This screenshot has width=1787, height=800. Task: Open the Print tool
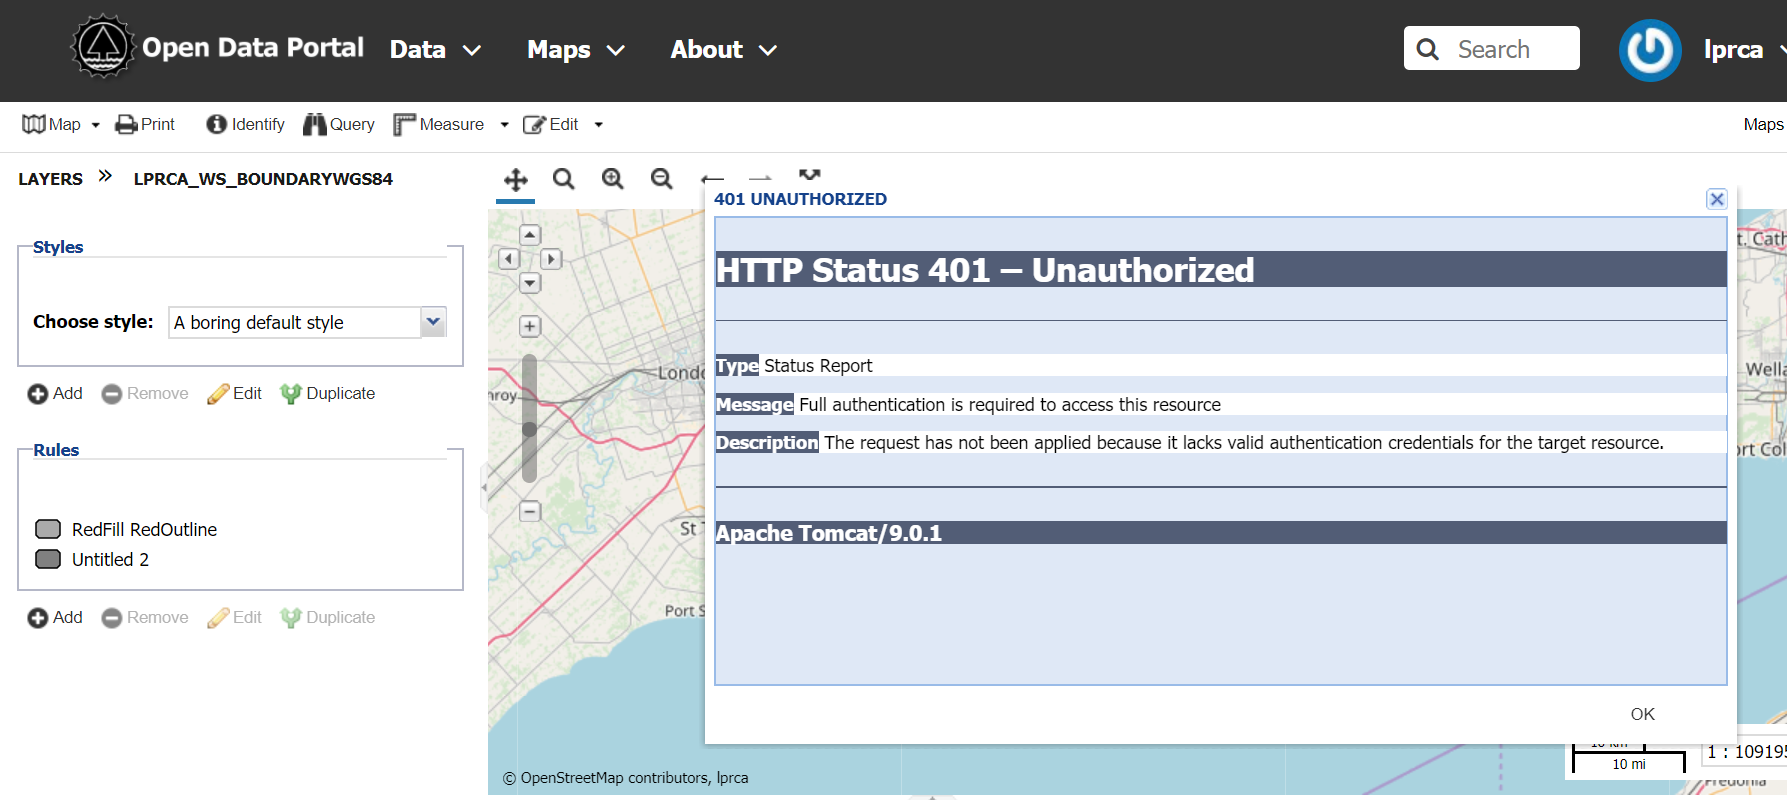click(145, 124)
